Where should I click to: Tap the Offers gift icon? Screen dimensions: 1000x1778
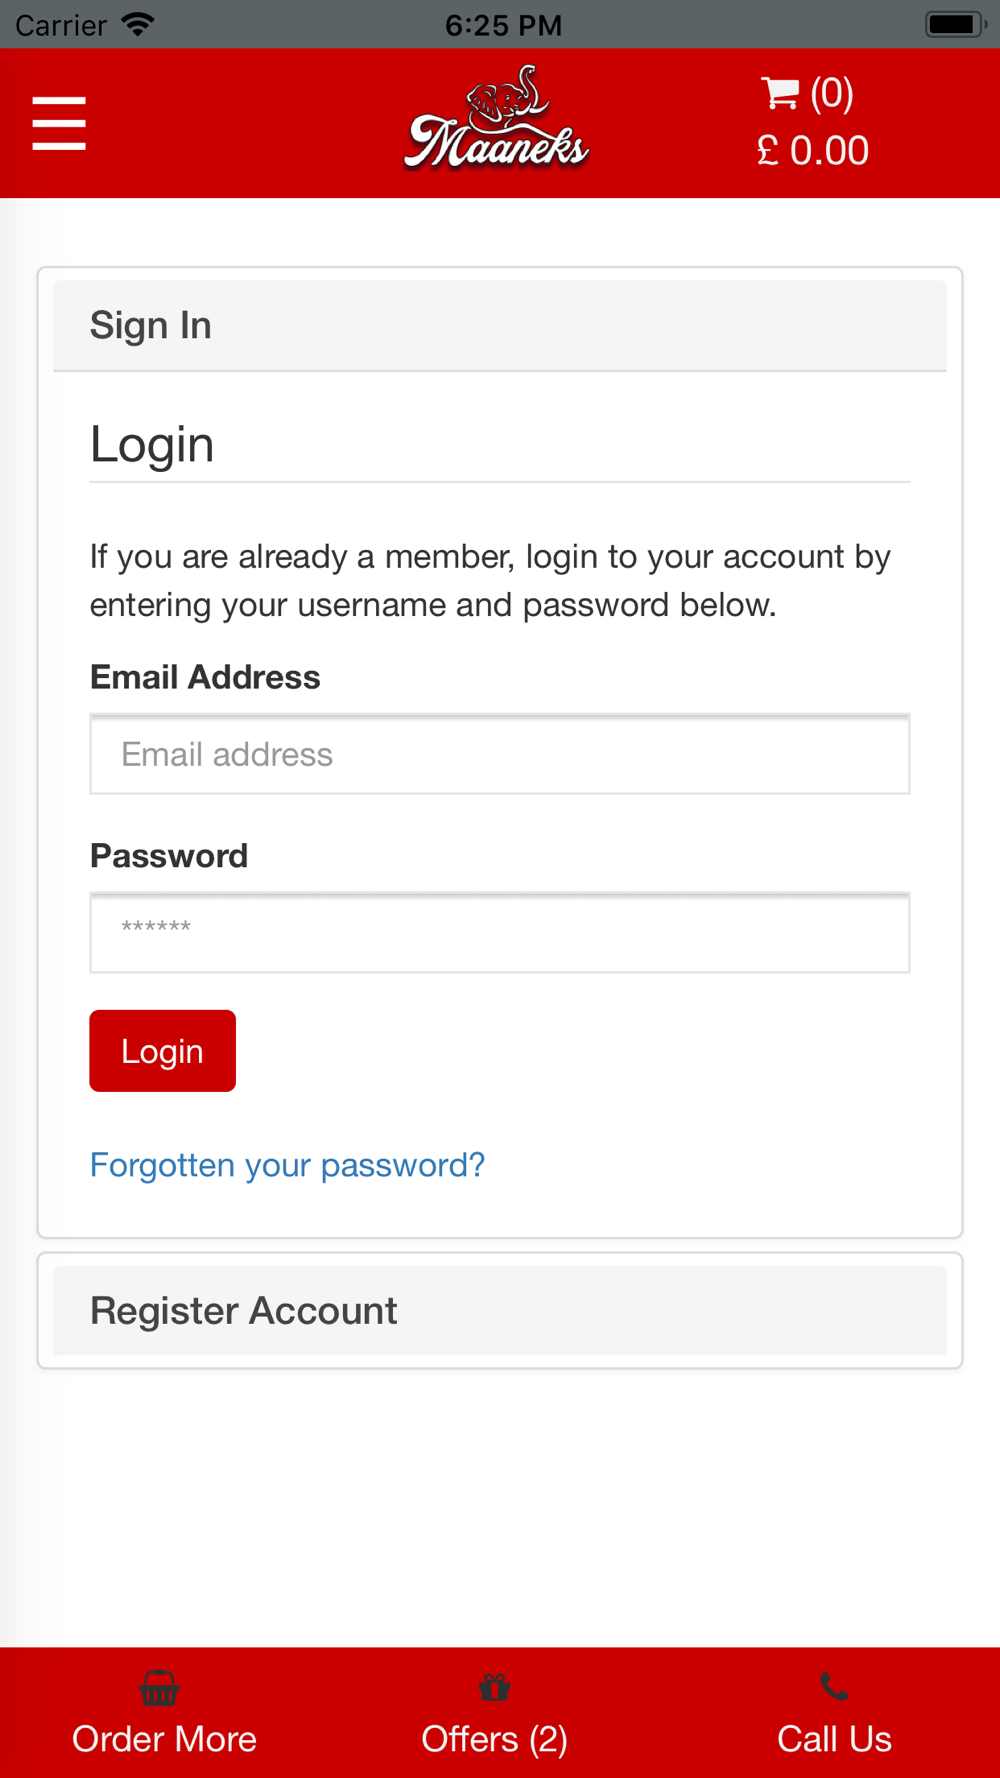pyautogui.click(x=494, y=1688)
